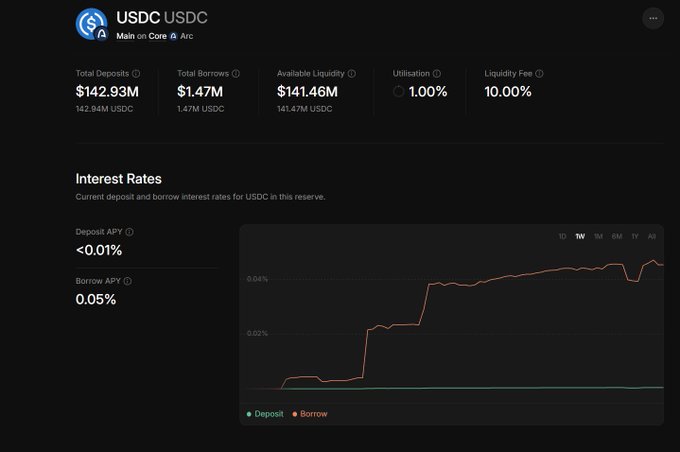Viewport: 680px width, 452px height.
Task: Open the three-dot more options menu
Action: tap(653, 19)
